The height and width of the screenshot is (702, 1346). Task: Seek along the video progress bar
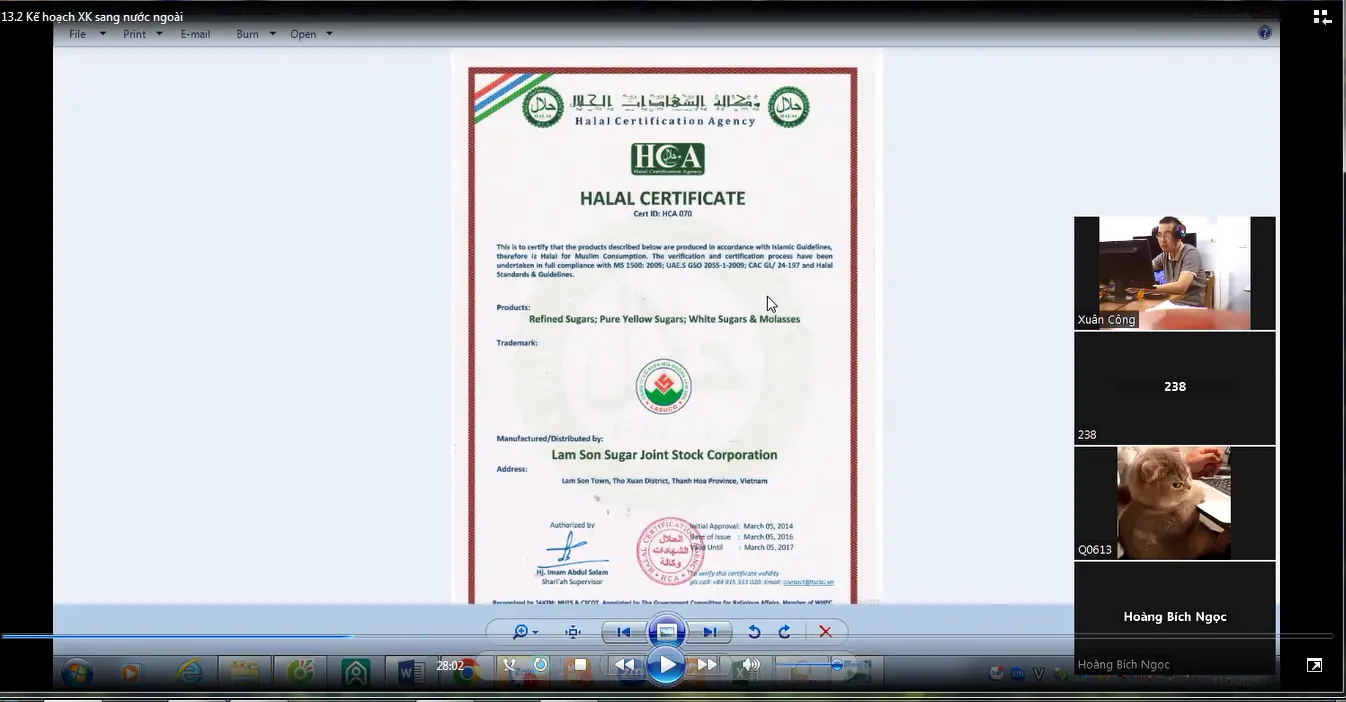[x=667, y=636]
